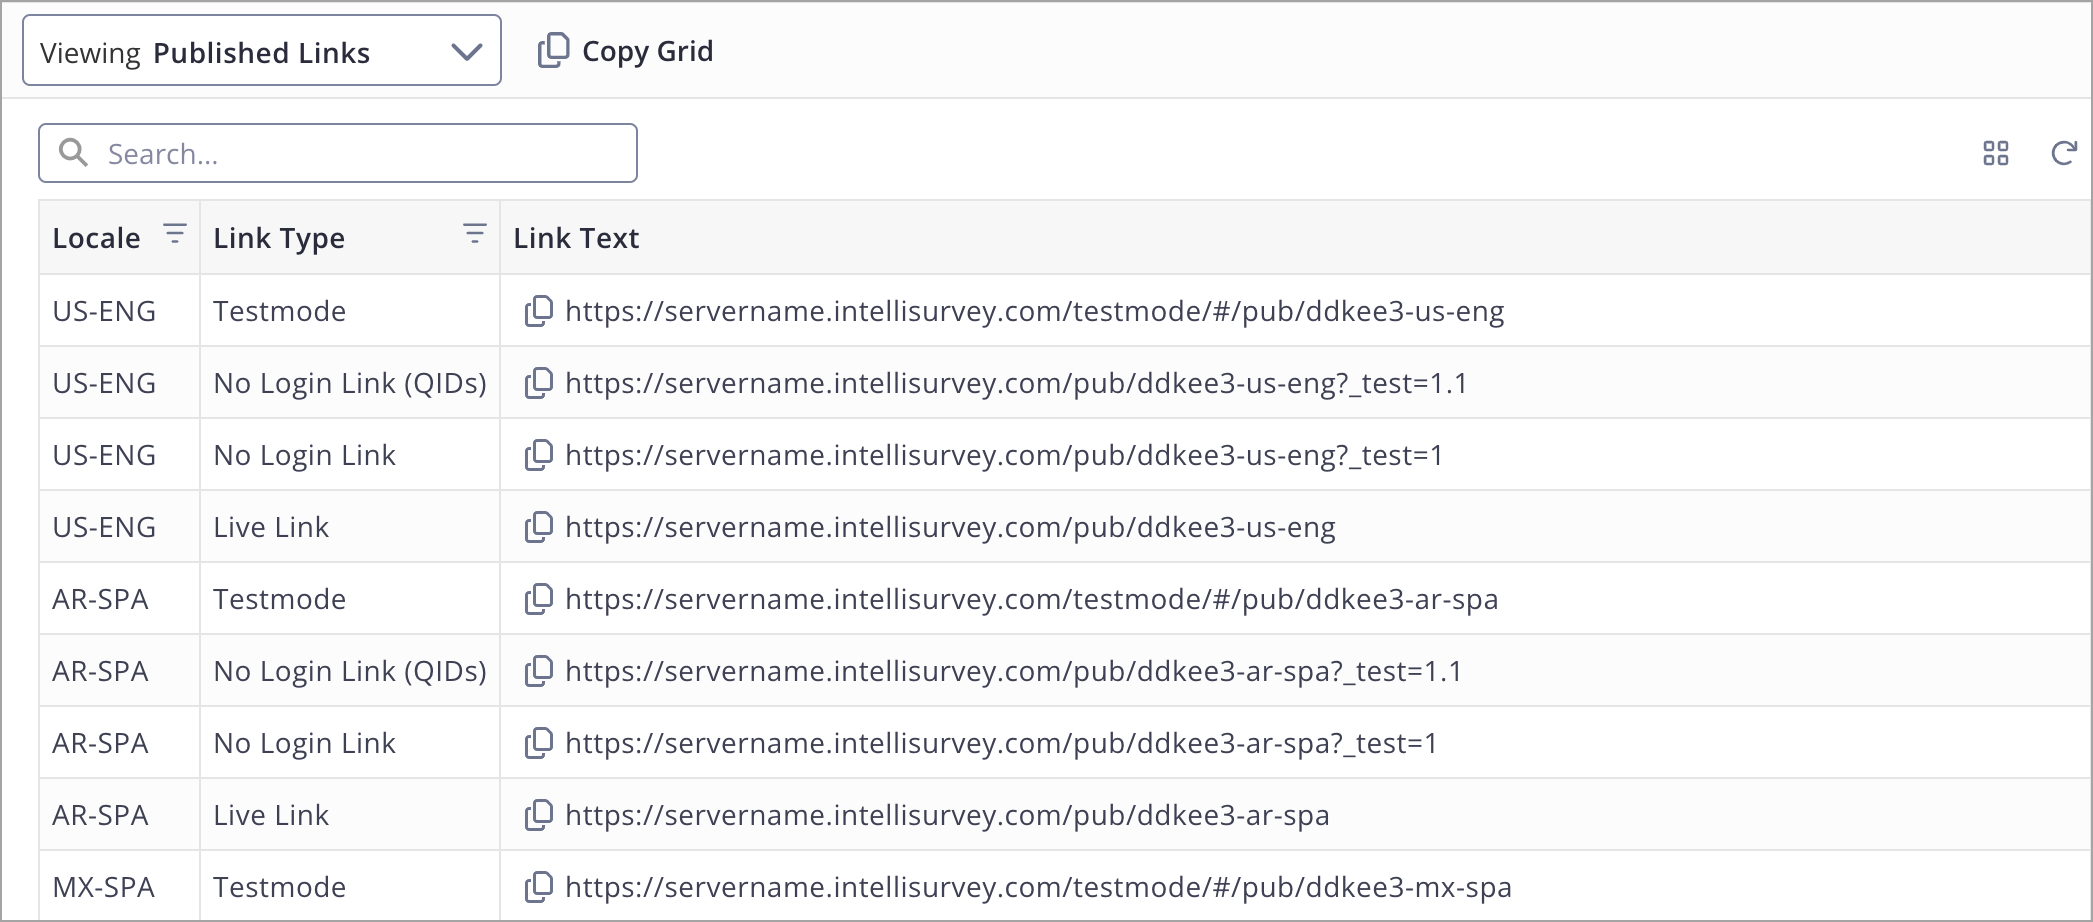Click the Testmode cell in first US-ENG row
Image resolution: width=2093 pixels, height=922 pixels.
click(x=350, y=311)
